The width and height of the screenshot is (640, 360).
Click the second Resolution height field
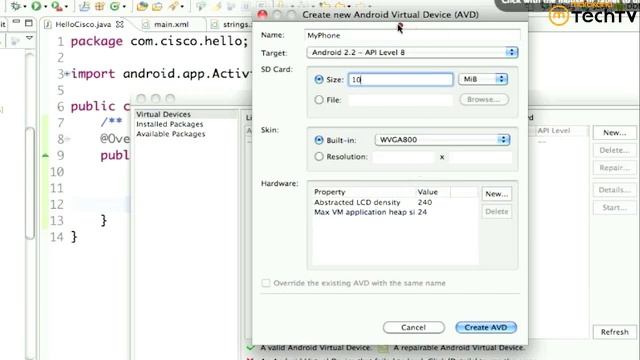point(480,157)
